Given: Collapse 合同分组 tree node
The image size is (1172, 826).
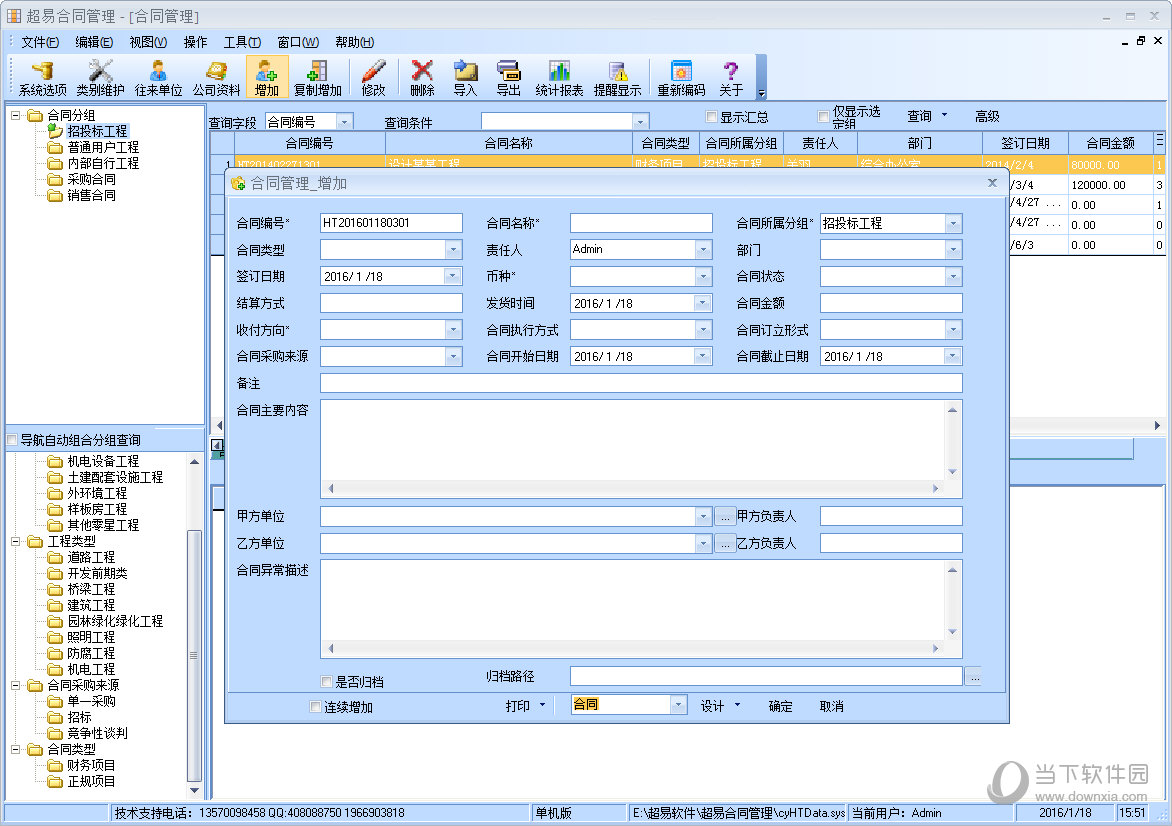Looking at the screenshot, I should pos(15,115).
